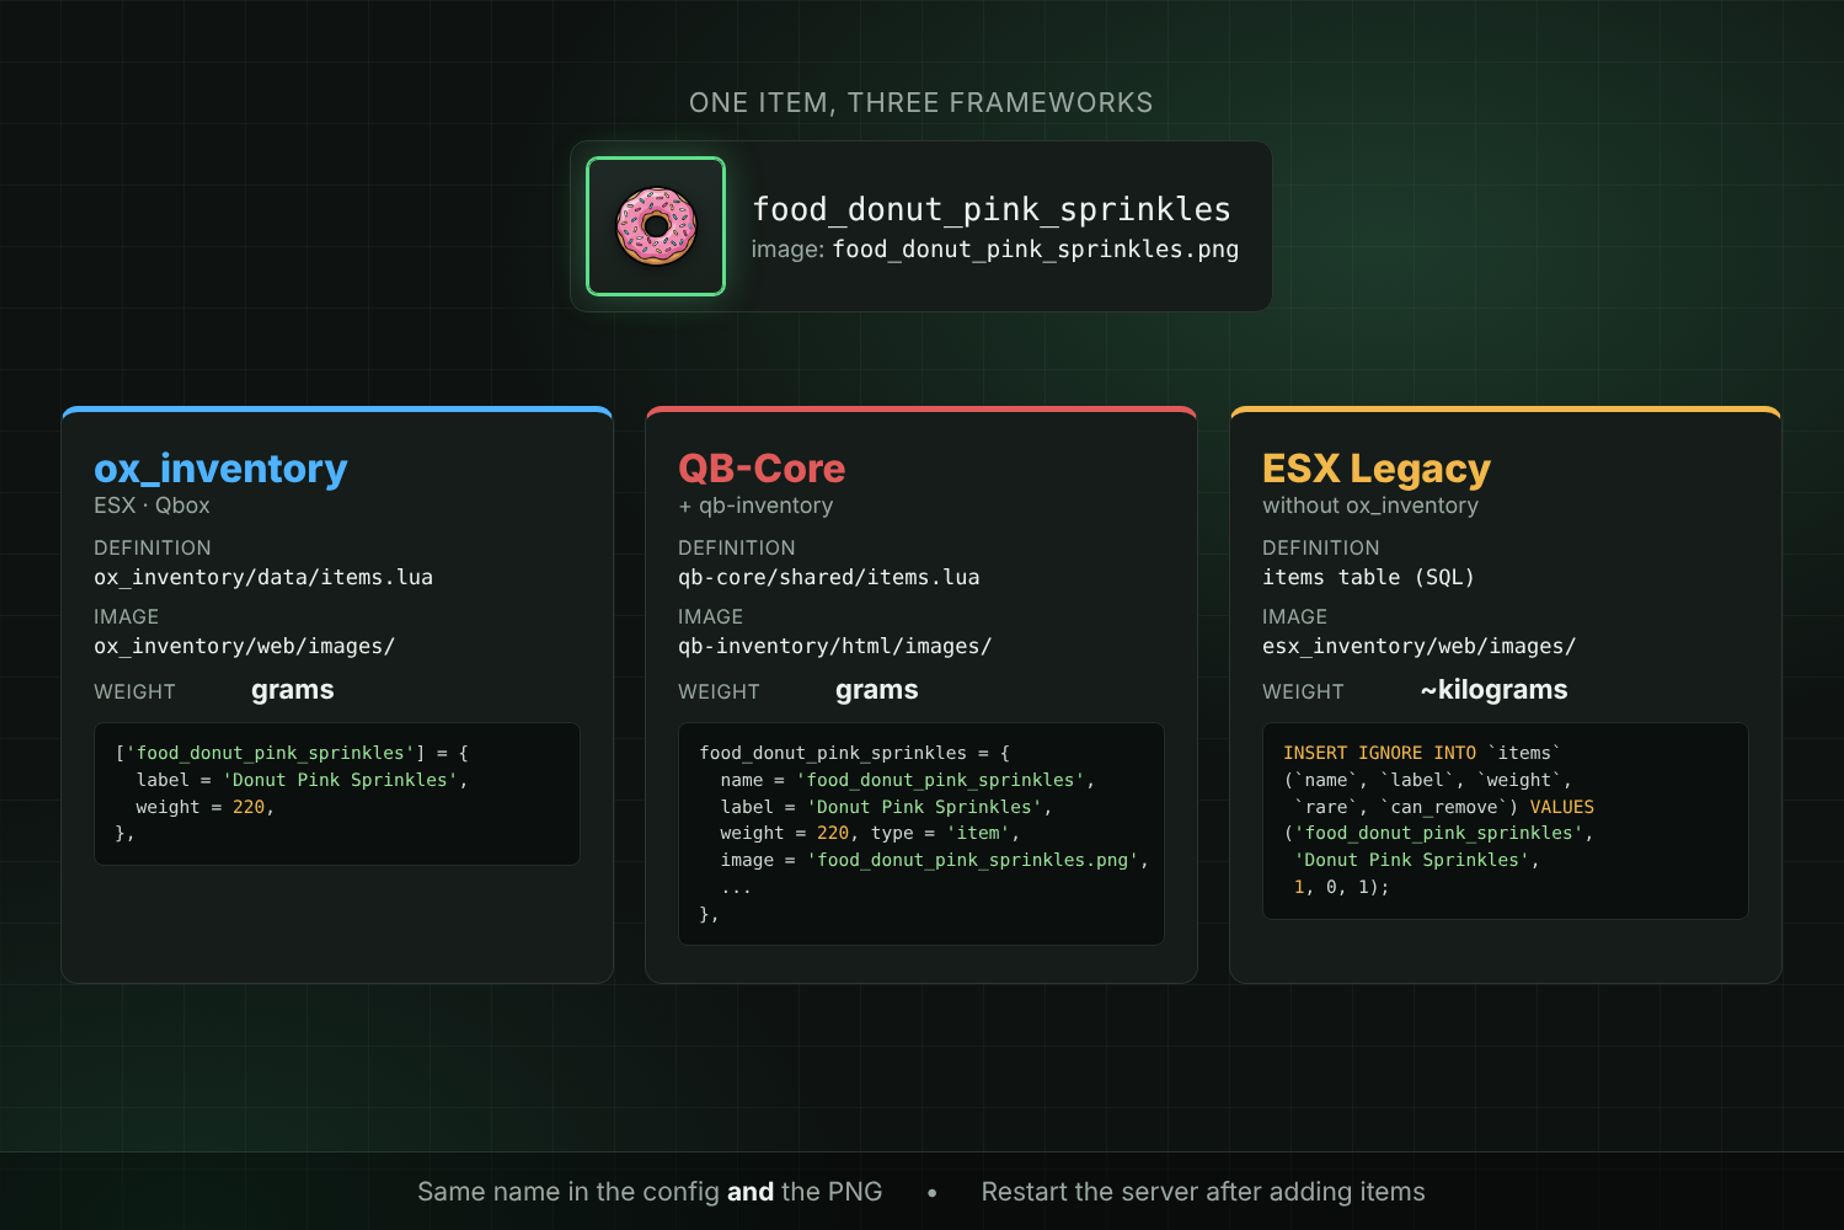Click the image = 'food_donut_pink_sprinkles.png' code line
This screenshot has height=1230, width=1844.
(934, 859)
